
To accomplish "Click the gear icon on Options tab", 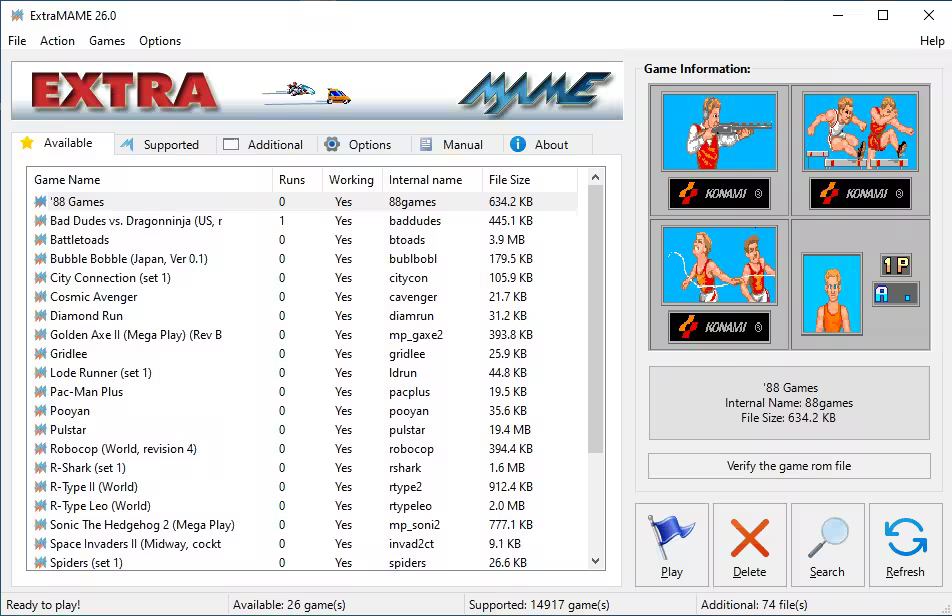I will [332, 144].
